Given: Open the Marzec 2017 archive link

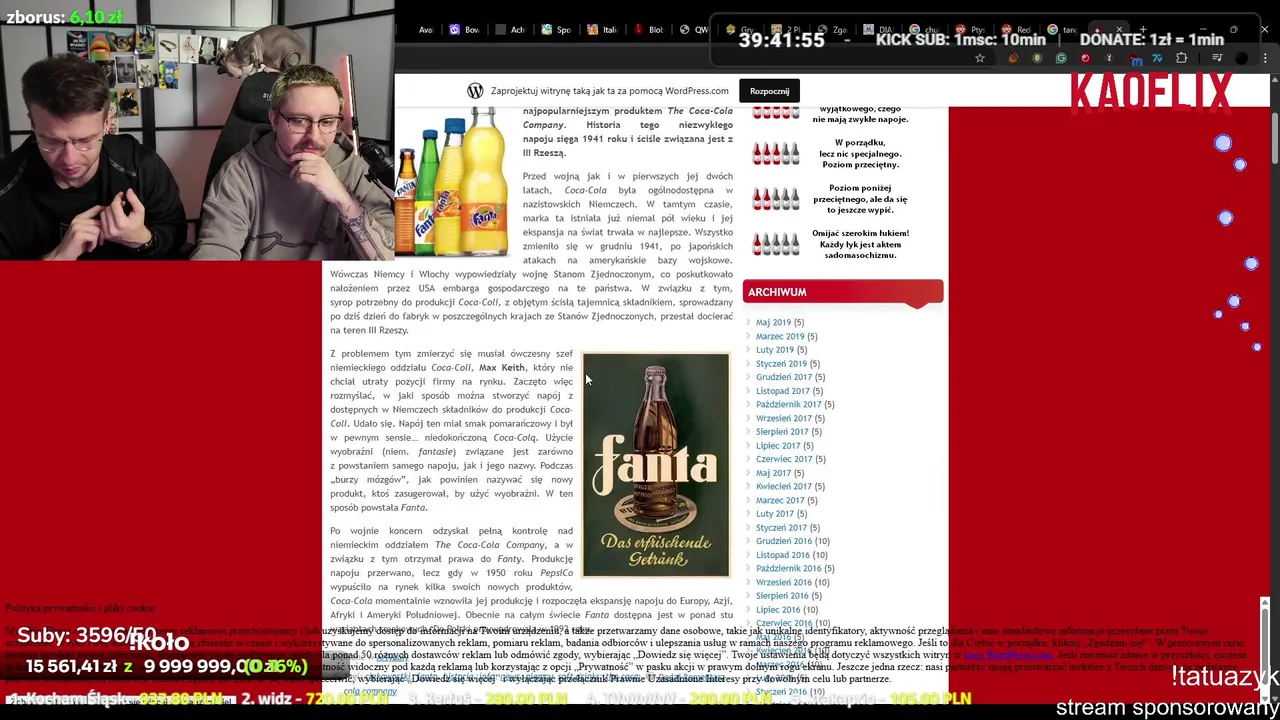Looking at the screenshot, I should pyautogui.click(x=780, y=501).
